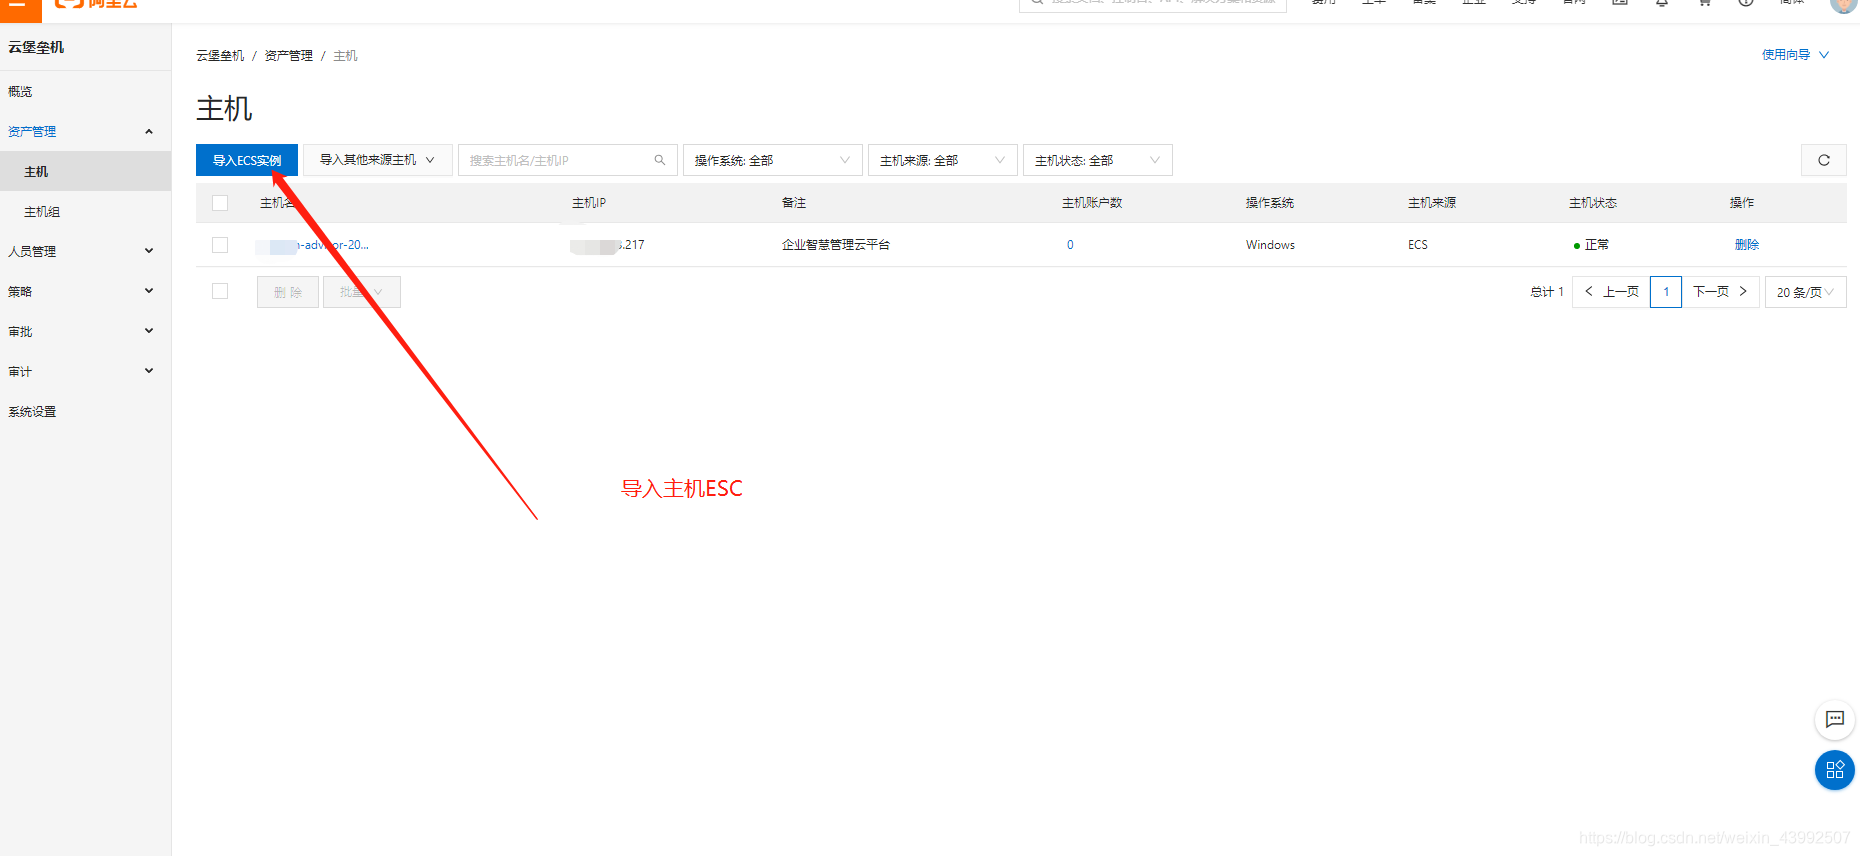Click 删除 in the host row's 操作 column

[1747, 245]
